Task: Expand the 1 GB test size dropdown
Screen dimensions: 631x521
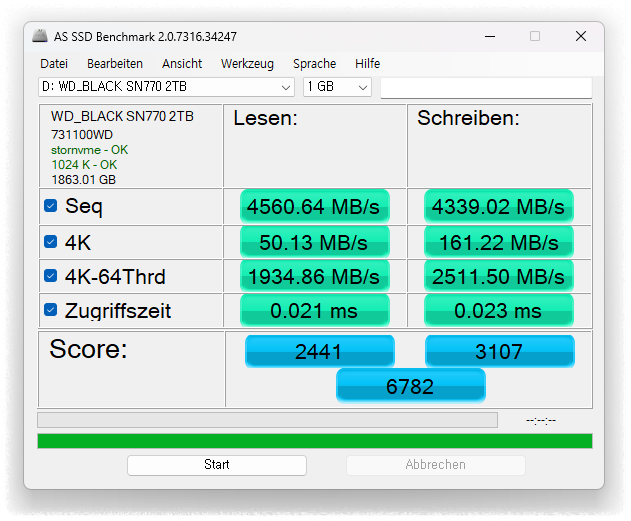Action: pos(337,87)
